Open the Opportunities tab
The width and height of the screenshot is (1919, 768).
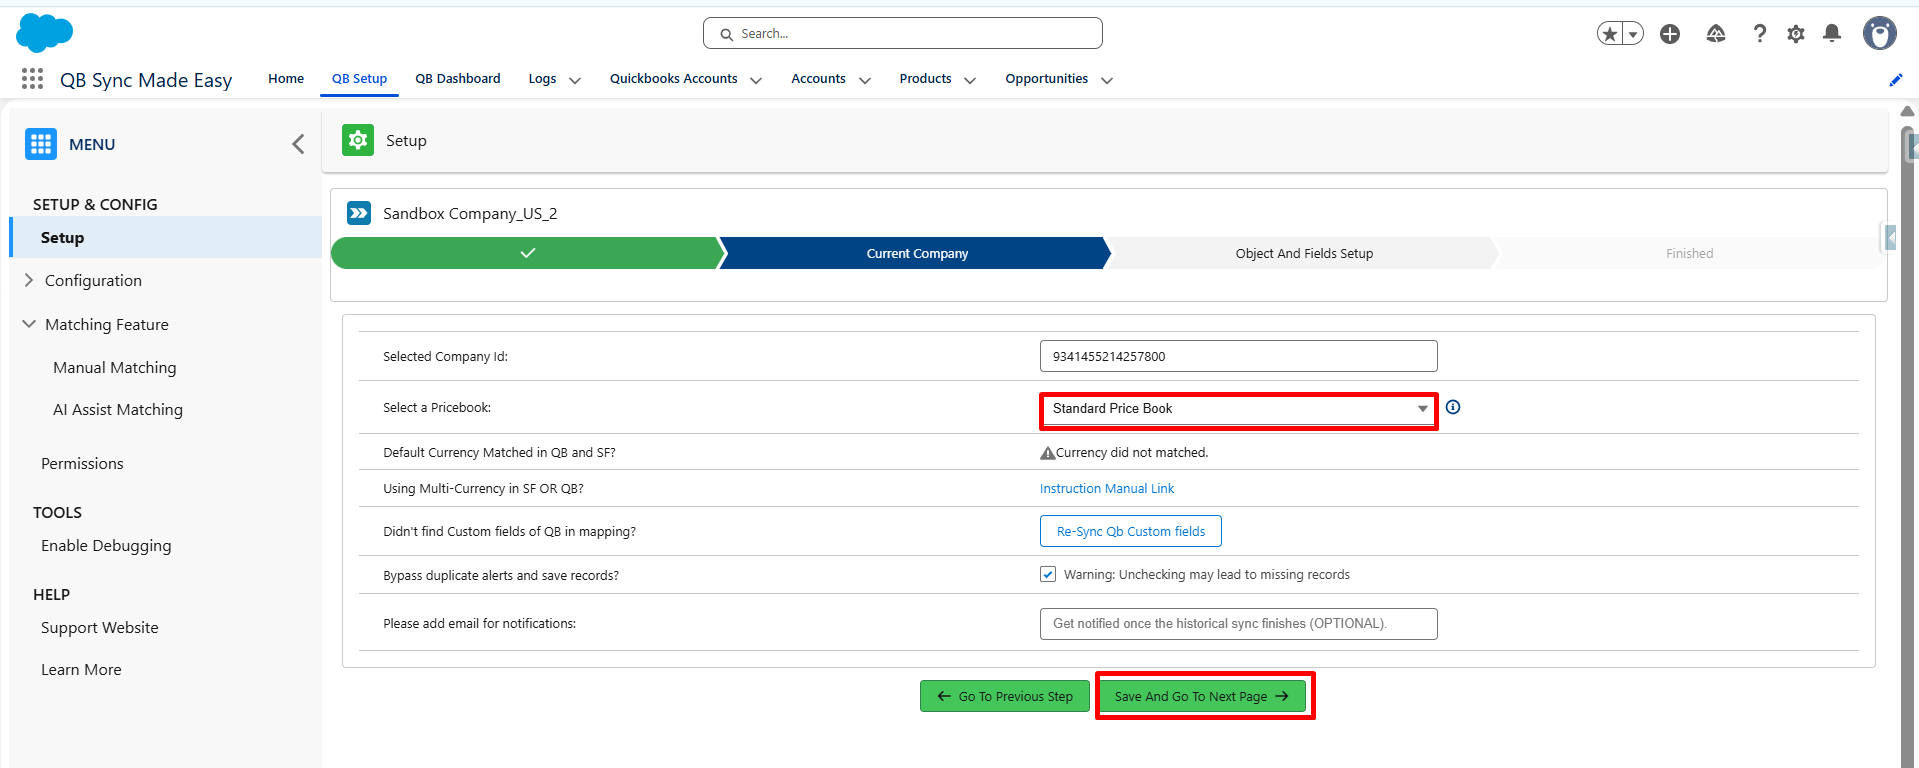(x=1047, y=79)
